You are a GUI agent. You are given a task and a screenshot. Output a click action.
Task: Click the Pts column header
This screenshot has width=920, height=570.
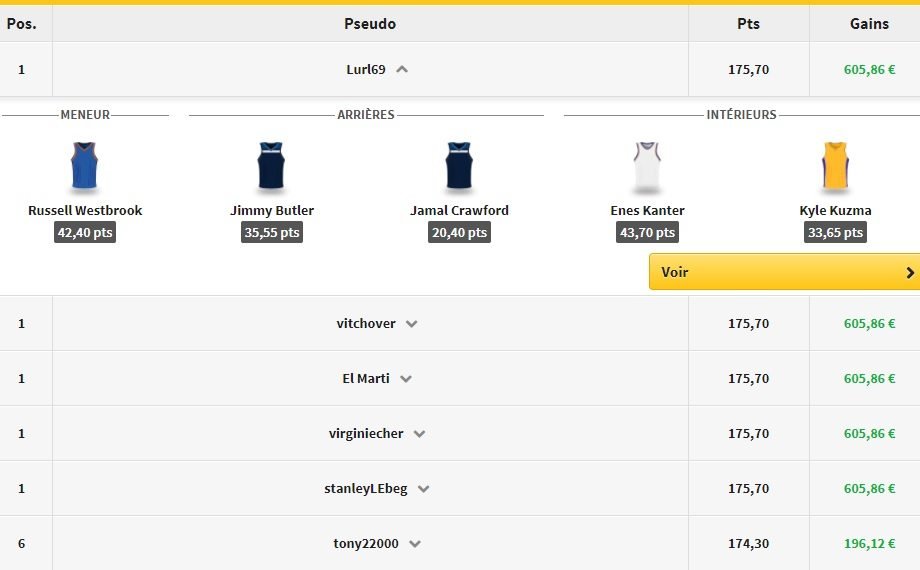[x=748, y=24]
